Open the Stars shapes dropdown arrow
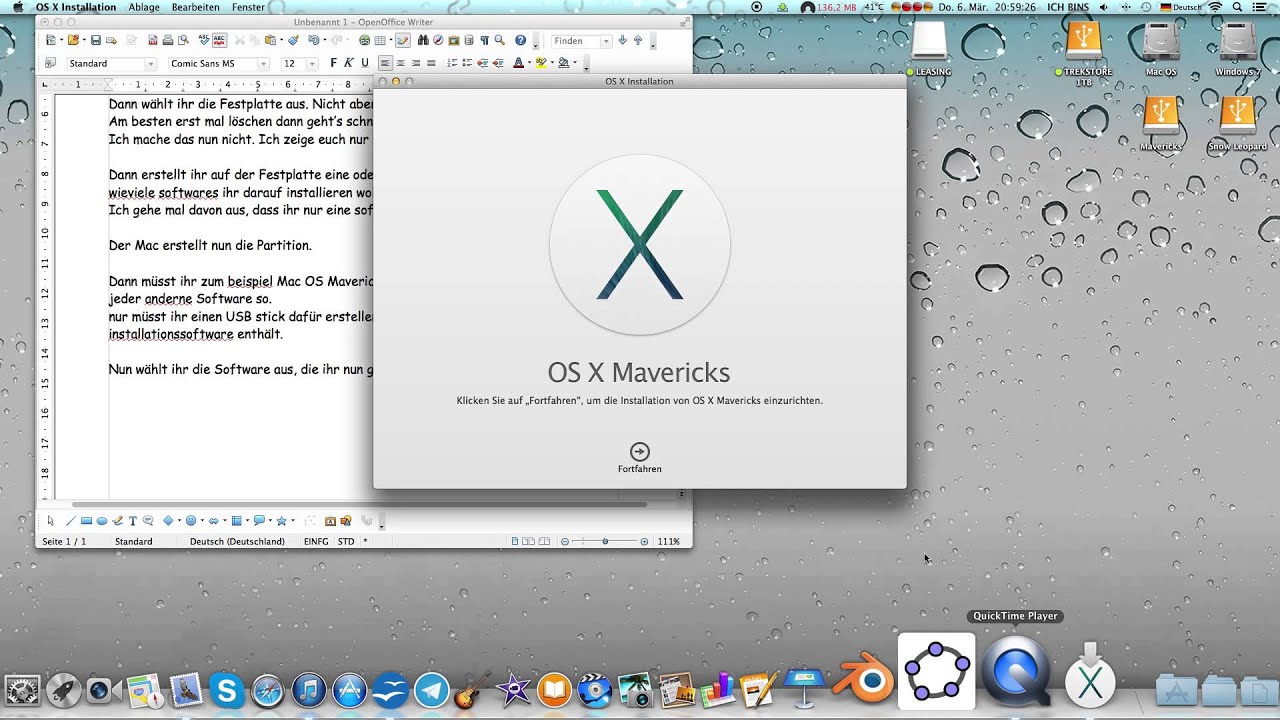 click(293, 521)
